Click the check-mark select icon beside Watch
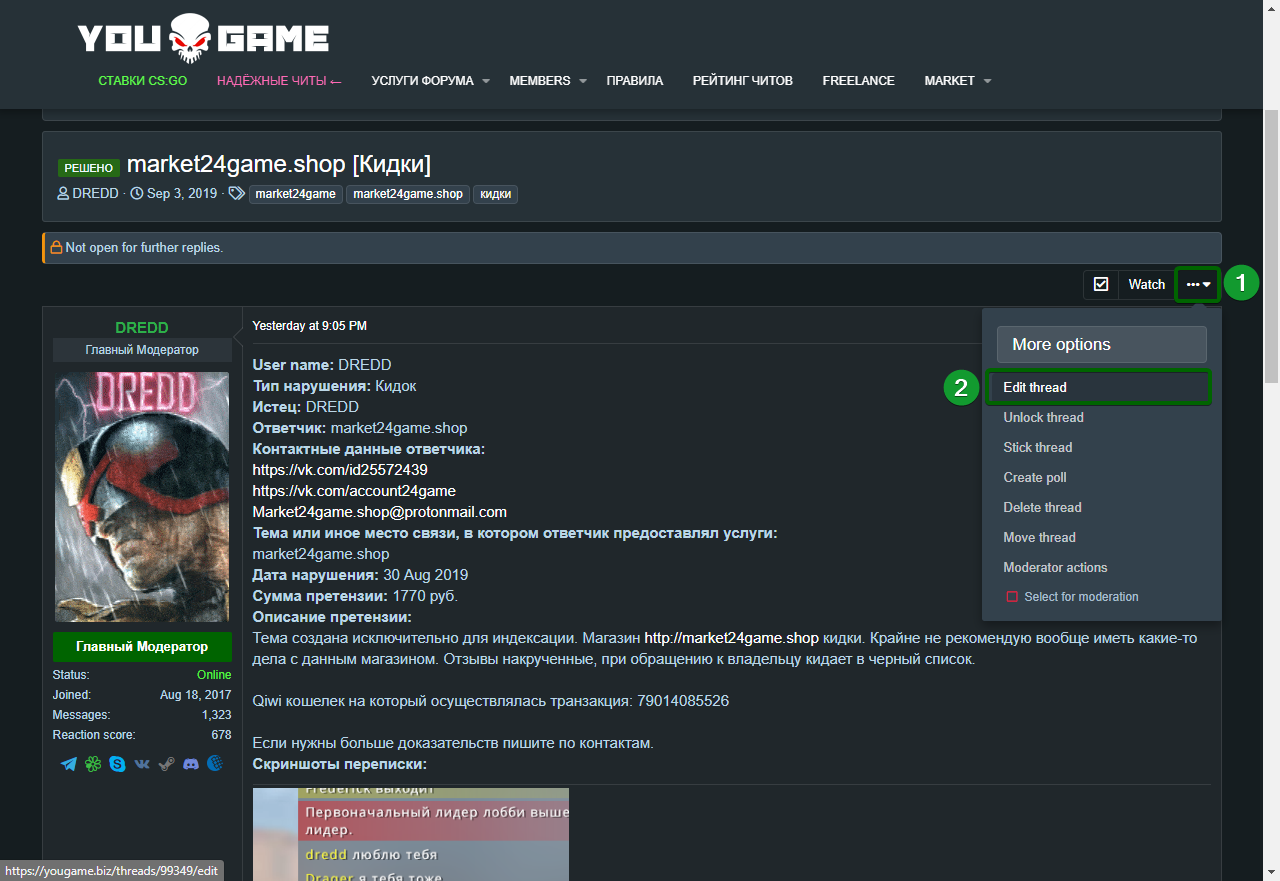Screen dimensions: 1280x881 (1101, 284)
